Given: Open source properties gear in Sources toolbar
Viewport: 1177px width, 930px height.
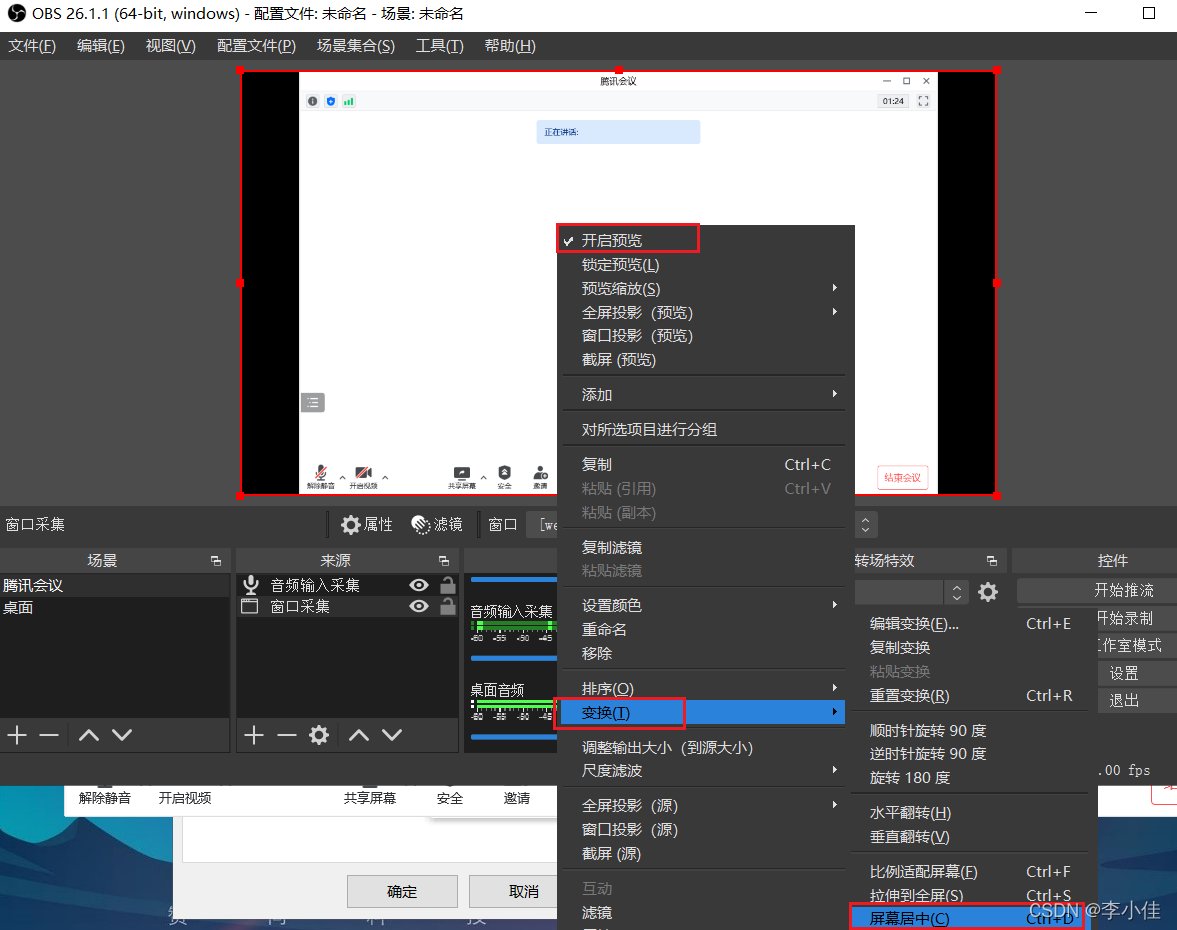Looking at the screenshot, I should (319, 735).
